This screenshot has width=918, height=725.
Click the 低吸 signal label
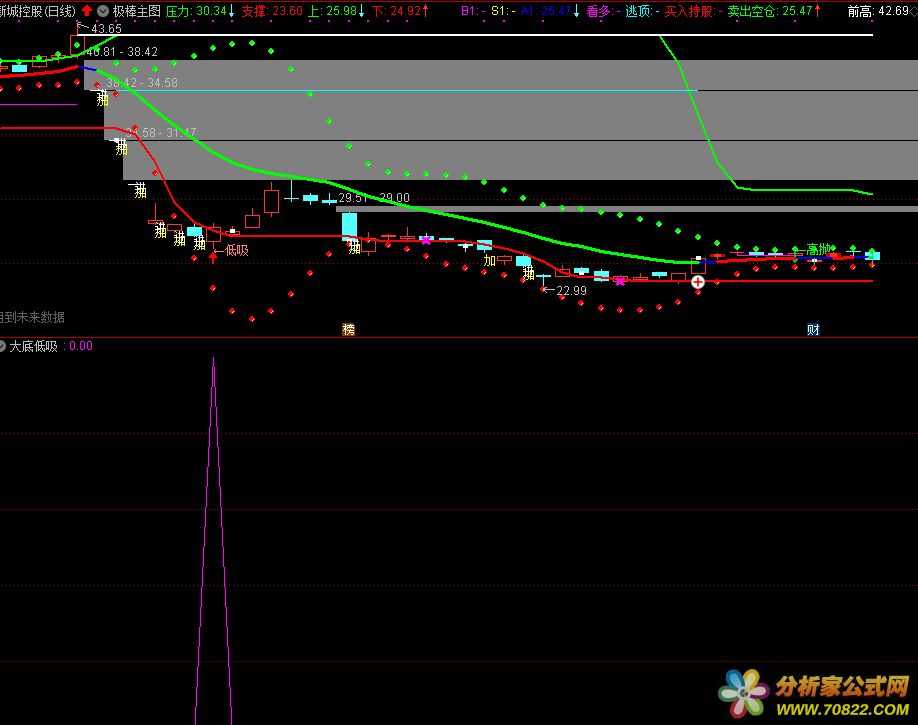click(237, 251)
